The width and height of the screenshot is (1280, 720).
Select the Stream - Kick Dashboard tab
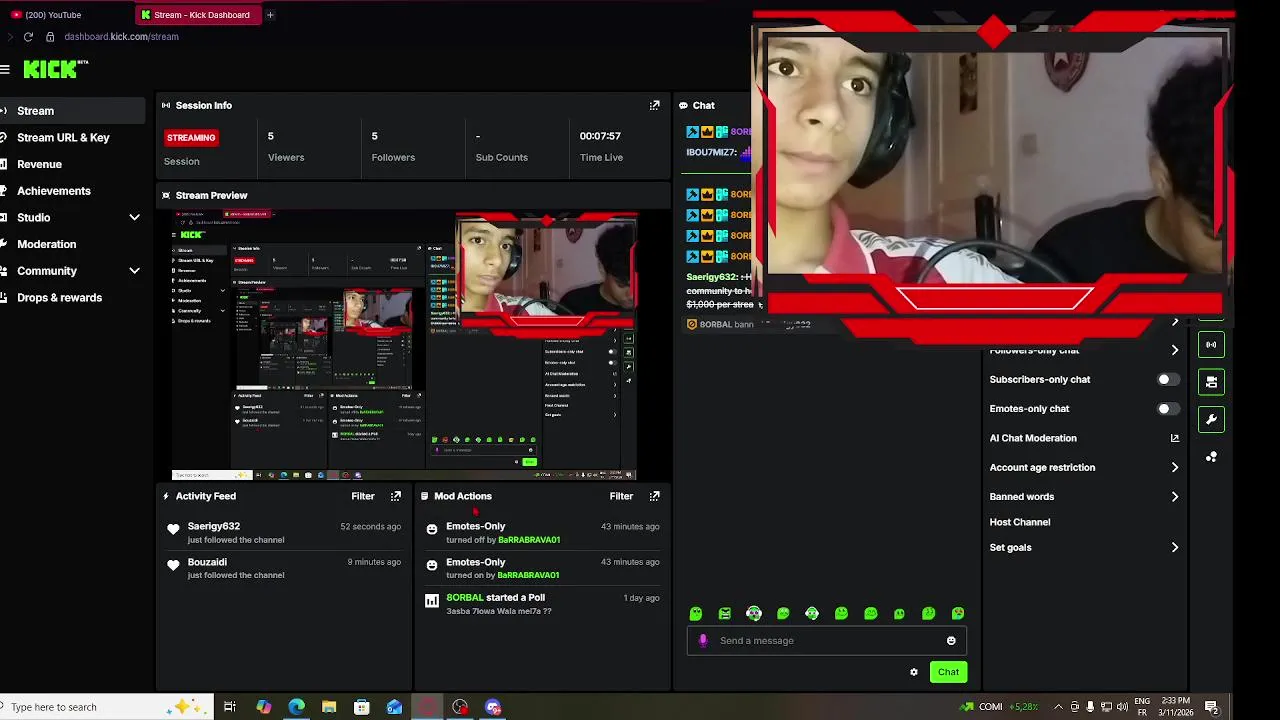197,15
